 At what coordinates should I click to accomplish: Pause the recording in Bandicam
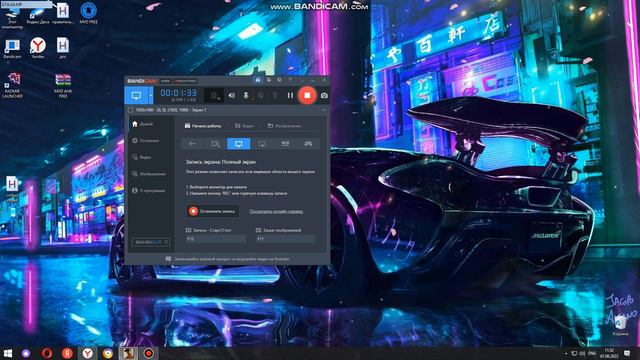tap(290, 96)
